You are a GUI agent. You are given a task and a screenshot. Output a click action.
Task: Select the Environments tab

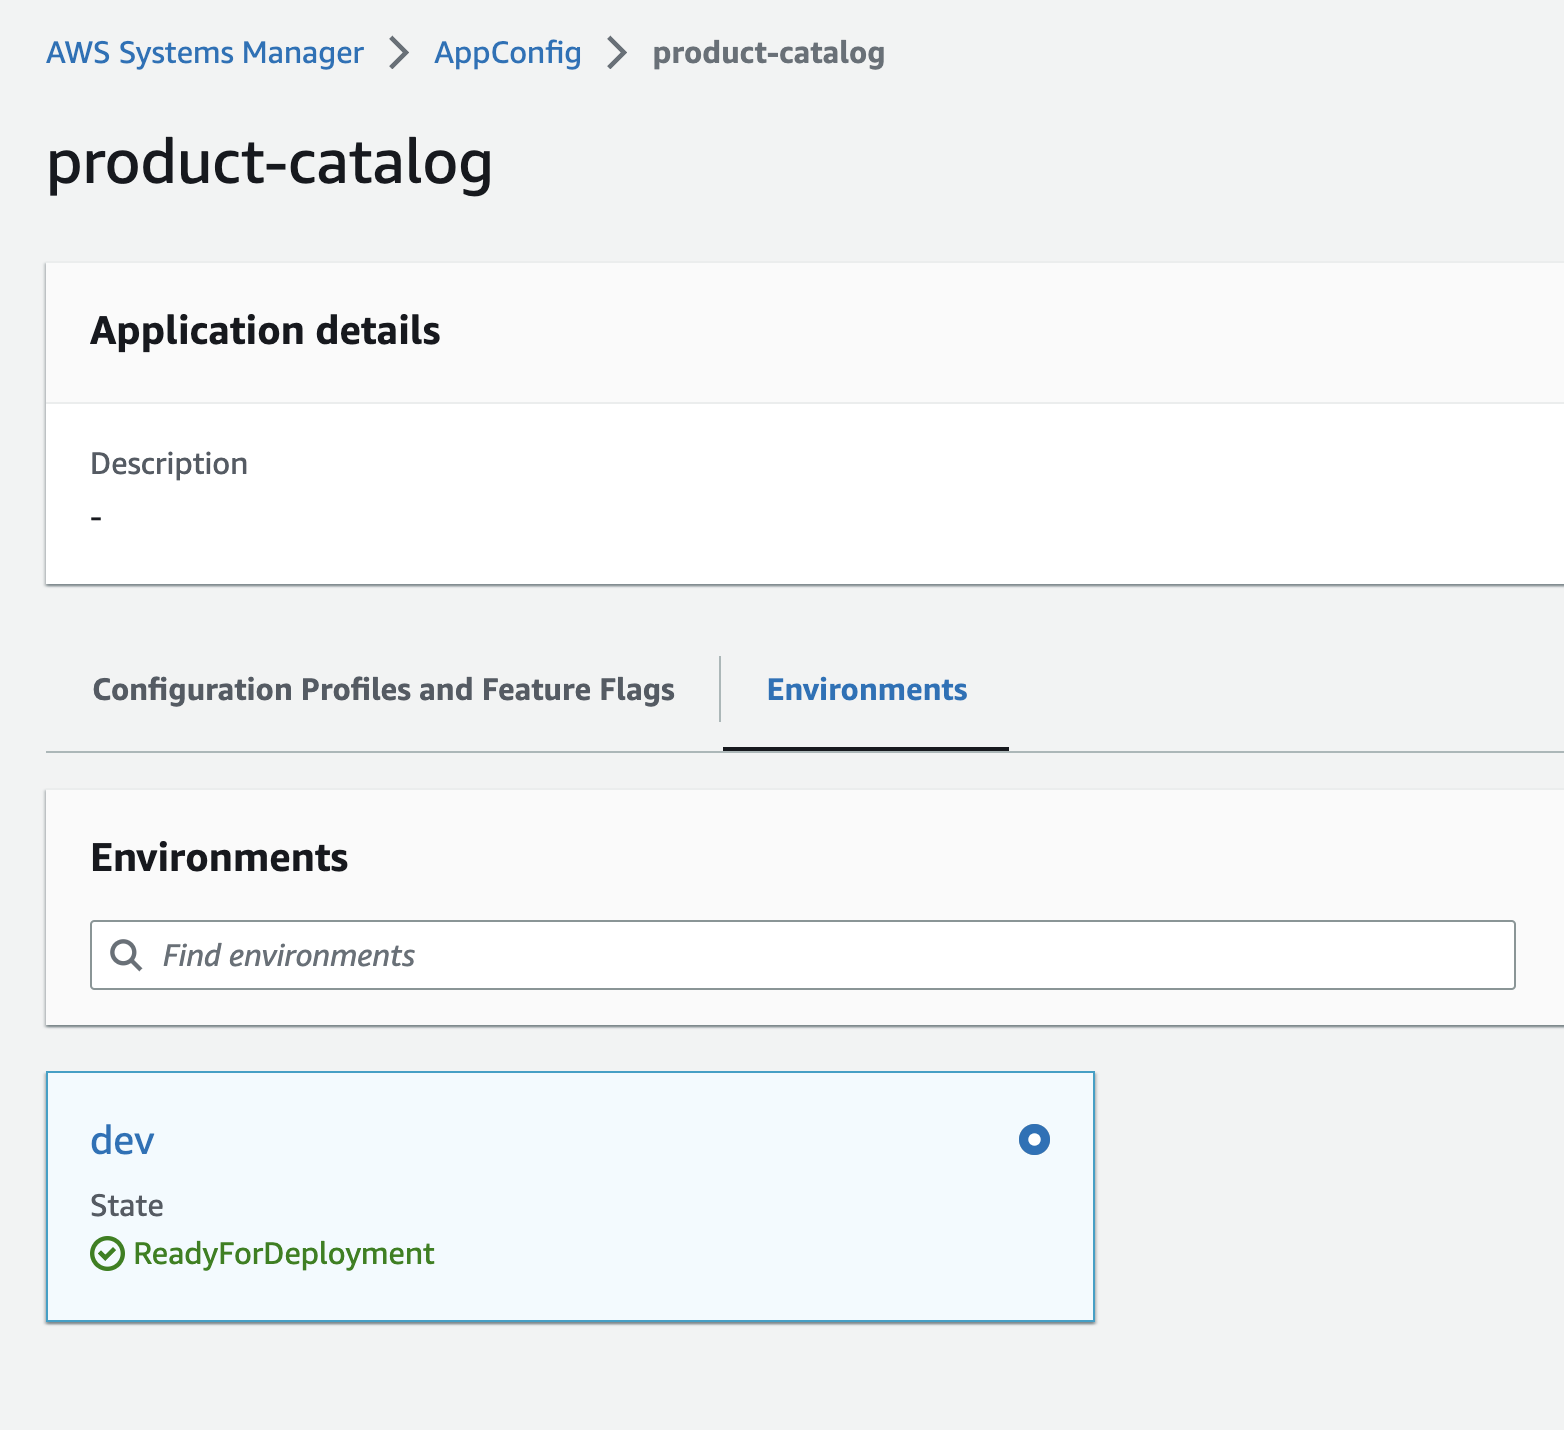coord(866,690)
